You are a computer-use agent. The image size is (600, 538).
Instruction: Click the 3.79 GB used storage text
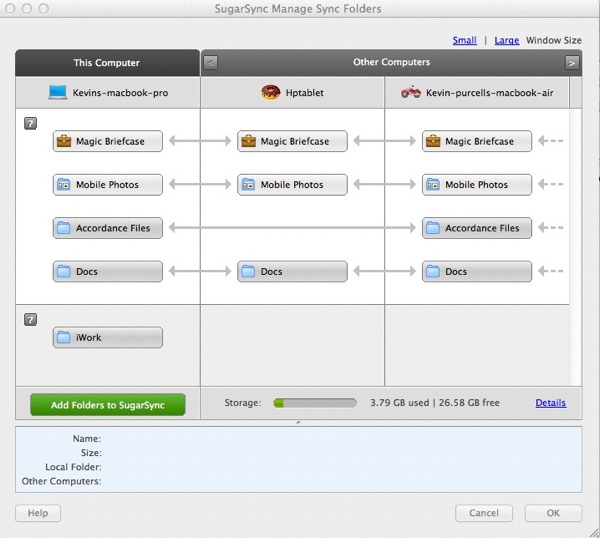(399, 403)
